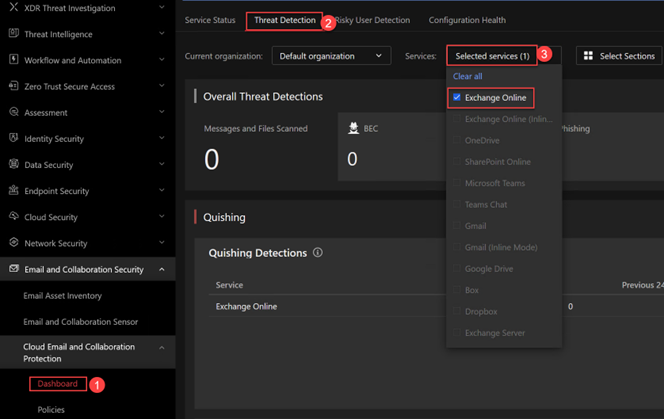Expand the Assessment menu chevron
This screenshot has height=419, width=664.
tap(162, 112)
